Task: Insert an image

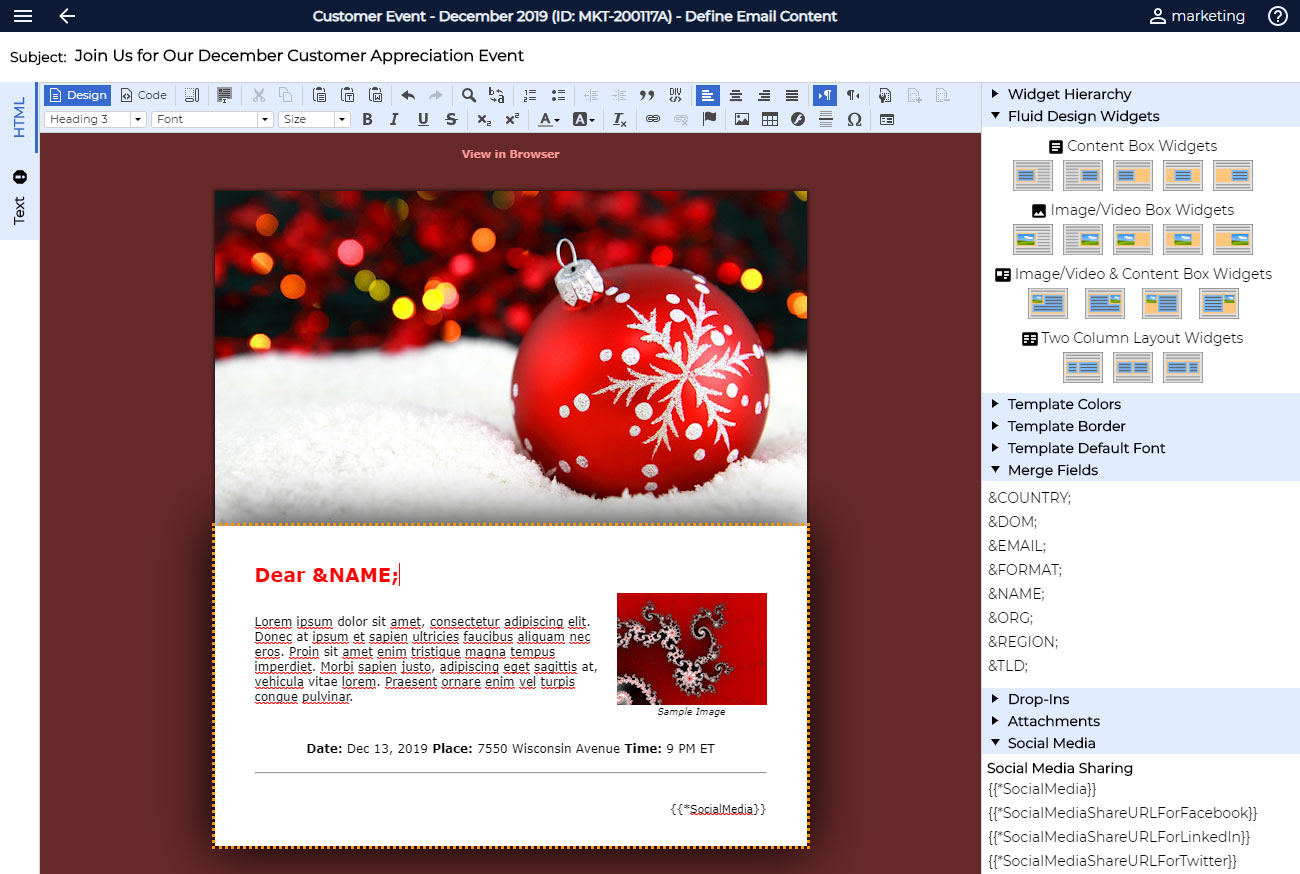Action: [x=742, y=119]
